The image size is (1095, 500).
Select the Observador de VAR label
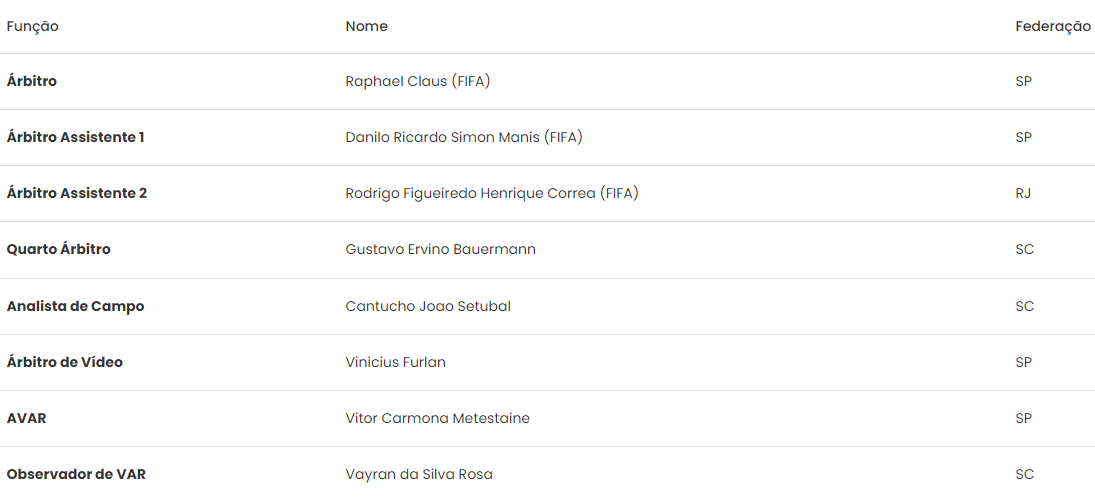[76, 474]
